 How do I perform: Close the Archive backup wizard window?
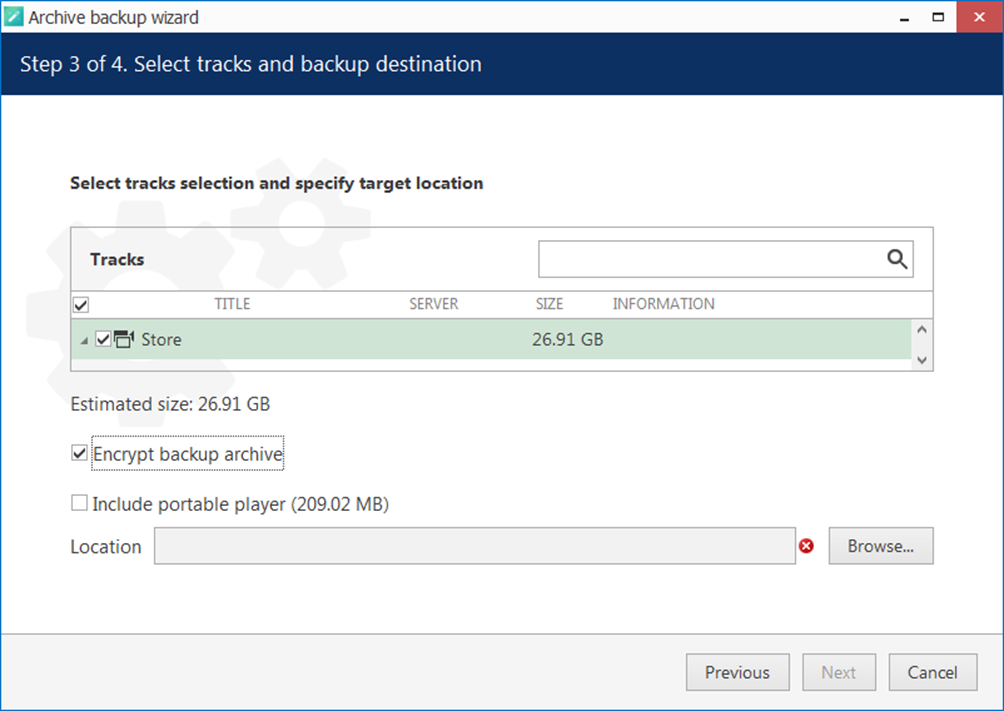tap(979, 17)
